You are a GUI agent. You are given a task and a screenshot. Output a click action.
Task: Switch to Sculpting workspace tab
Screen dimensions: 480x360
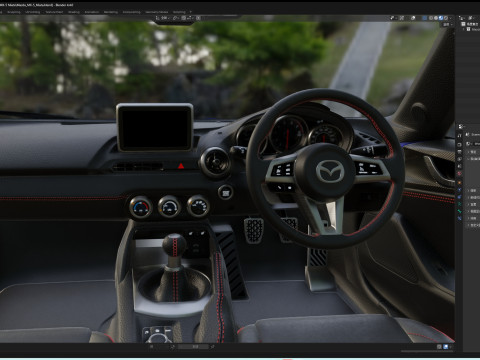(x=14, y=12)
